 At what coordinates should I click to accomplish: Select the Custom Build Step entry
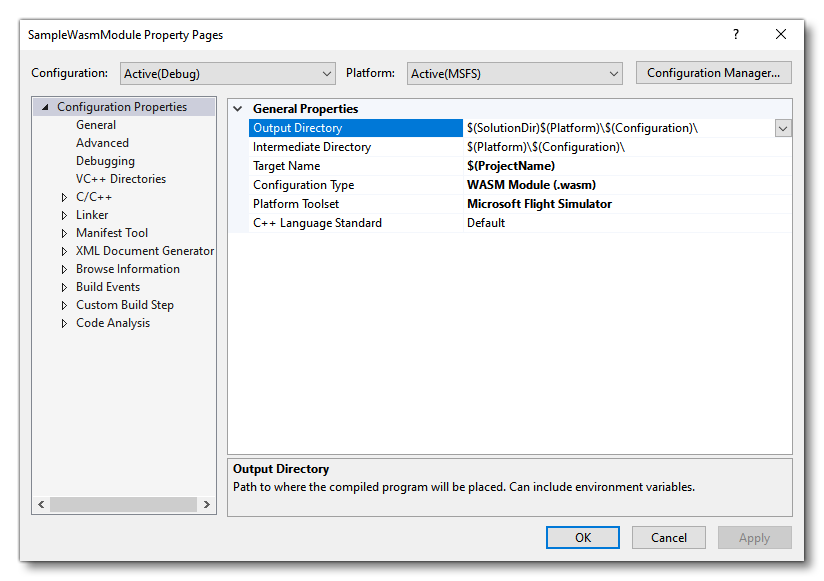coord(125,305)
